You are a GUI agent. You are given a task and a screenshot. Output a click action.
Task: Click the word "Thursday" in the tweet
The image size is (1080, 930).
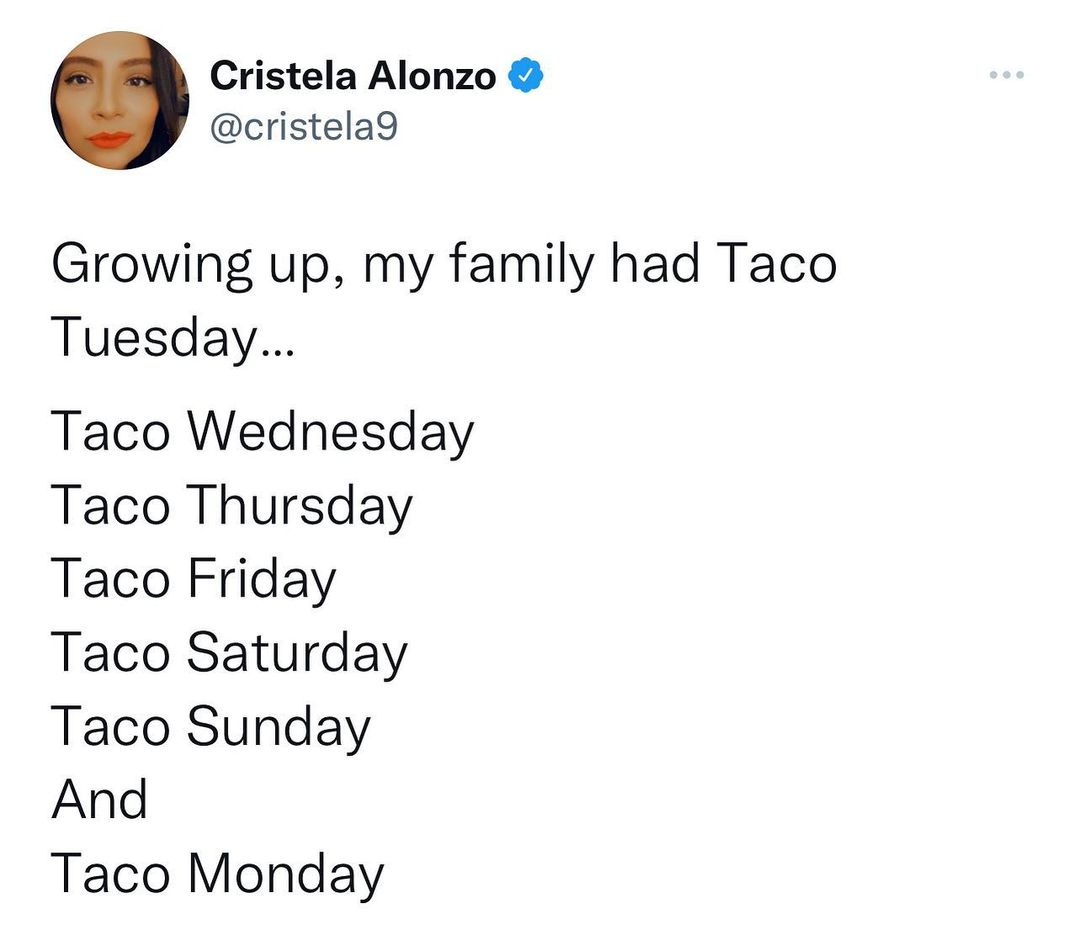point(299,506)
